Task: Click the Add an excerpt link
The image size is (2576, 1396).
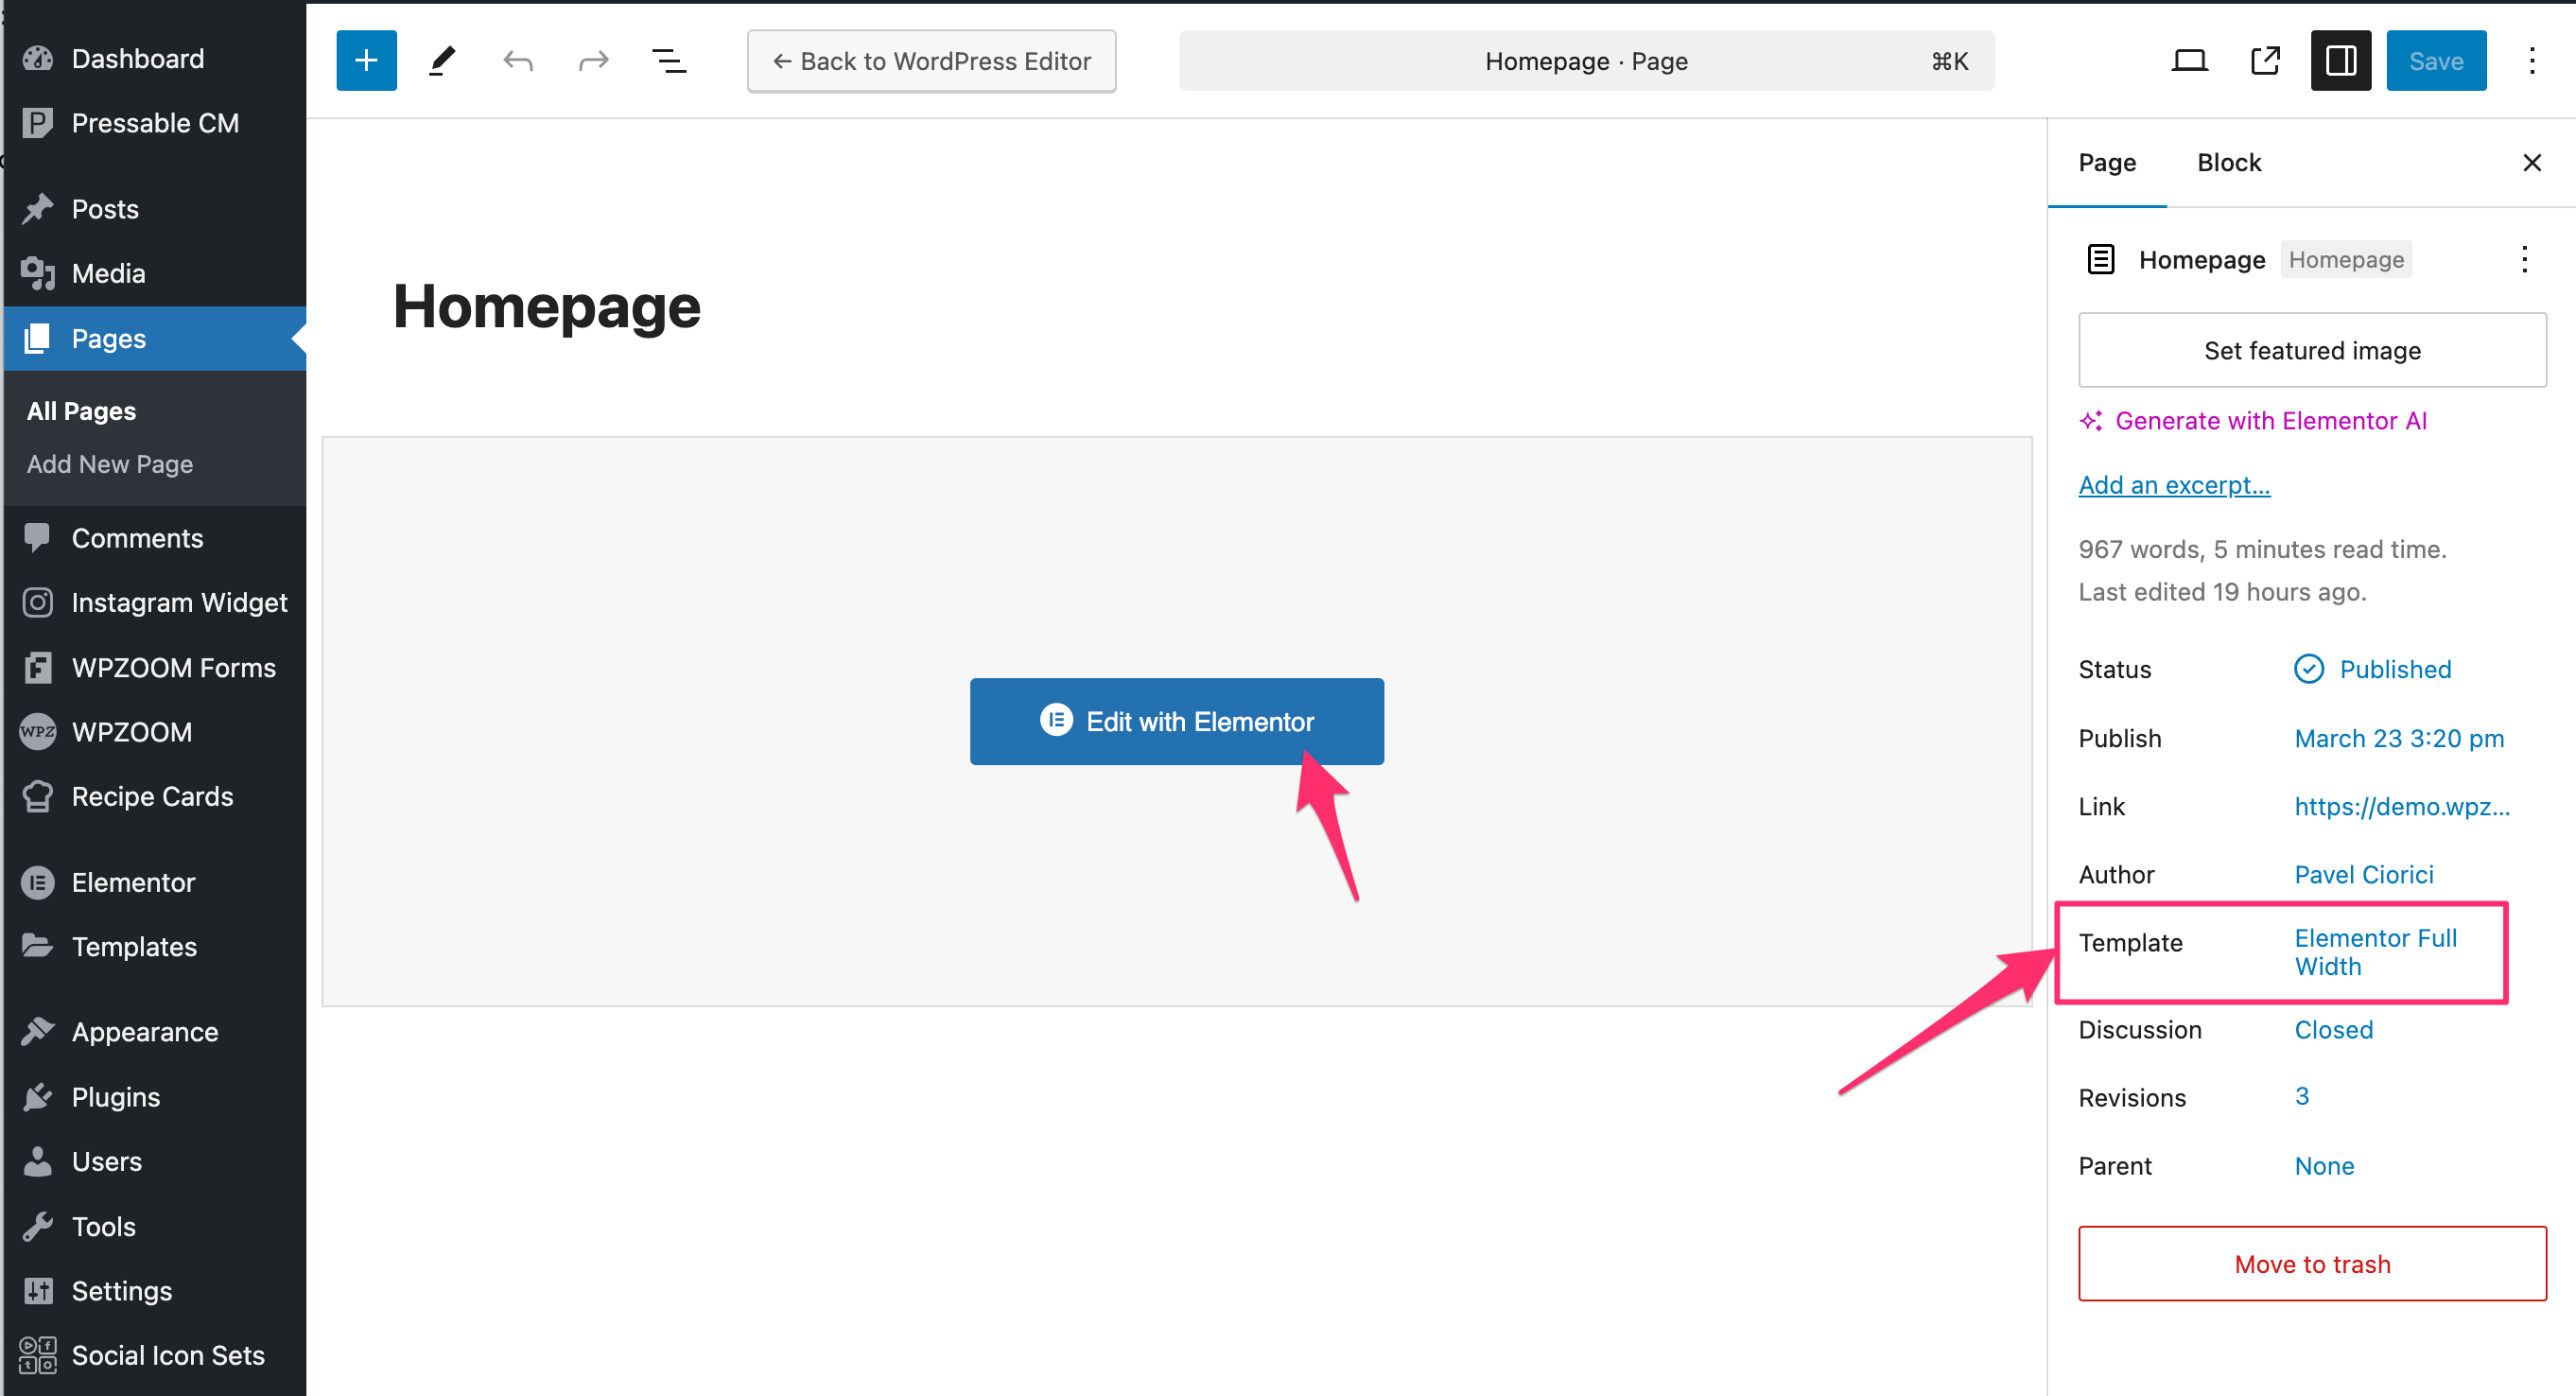Action: tap(2174, 485)
